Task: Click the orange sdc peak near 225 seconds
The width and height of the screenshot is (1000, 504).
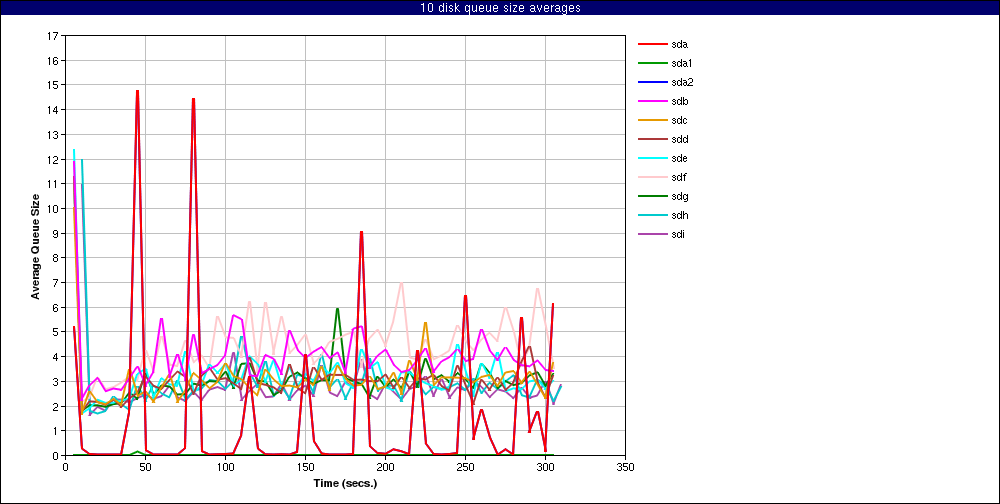Action: point(425,323)
